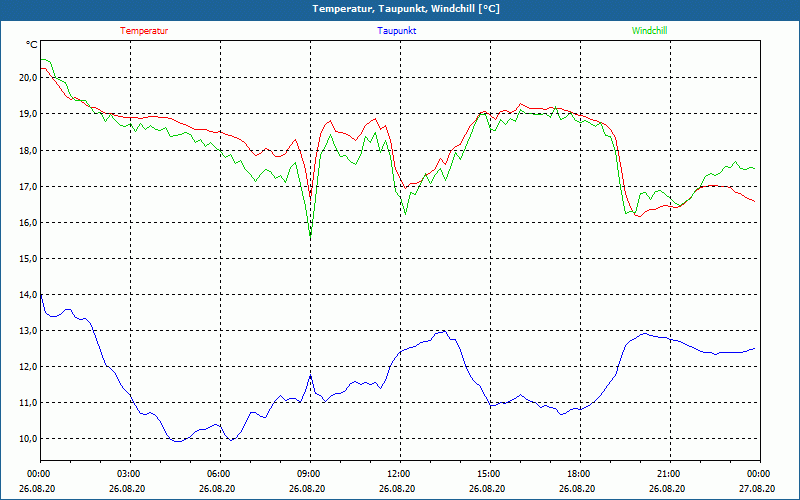Select the blue "Taupunkt" legend label
The image size is (800, 500).
click(396, 31)
